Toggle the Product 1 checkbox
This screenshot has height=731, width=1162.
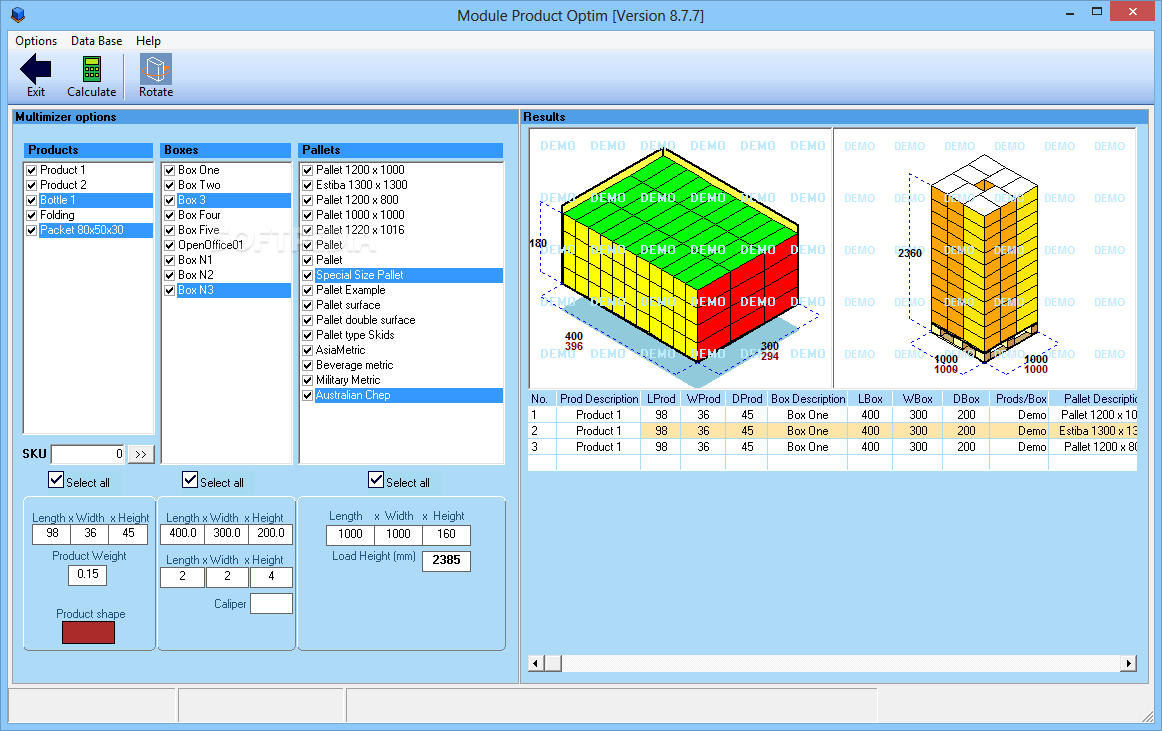pyautogui.click(x=32, y=170)
